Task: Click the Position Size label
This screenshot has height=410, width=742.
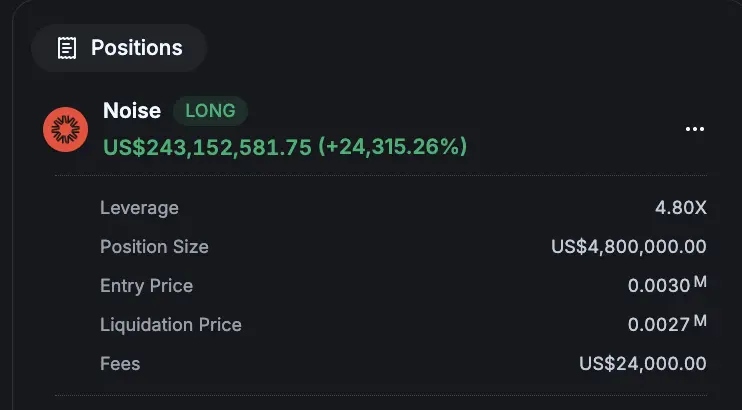Action: click(x=154, y=247)
